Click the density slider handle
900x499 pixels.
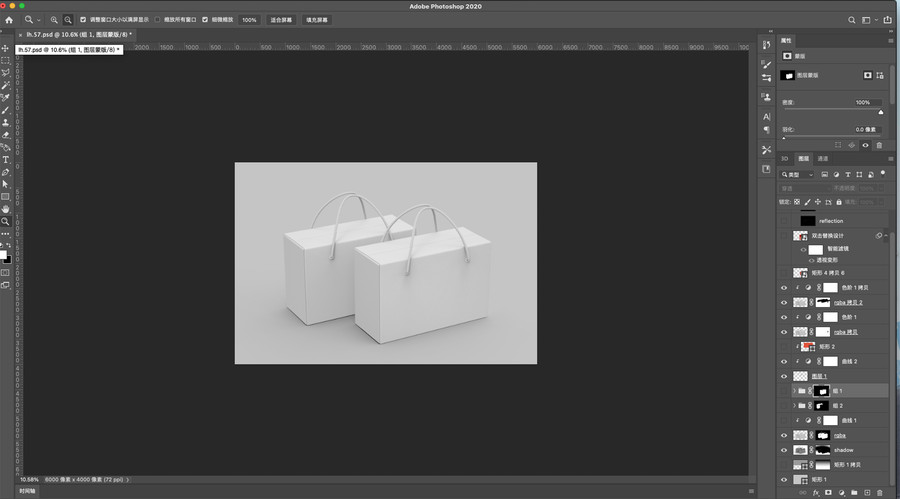click(881, 112)
